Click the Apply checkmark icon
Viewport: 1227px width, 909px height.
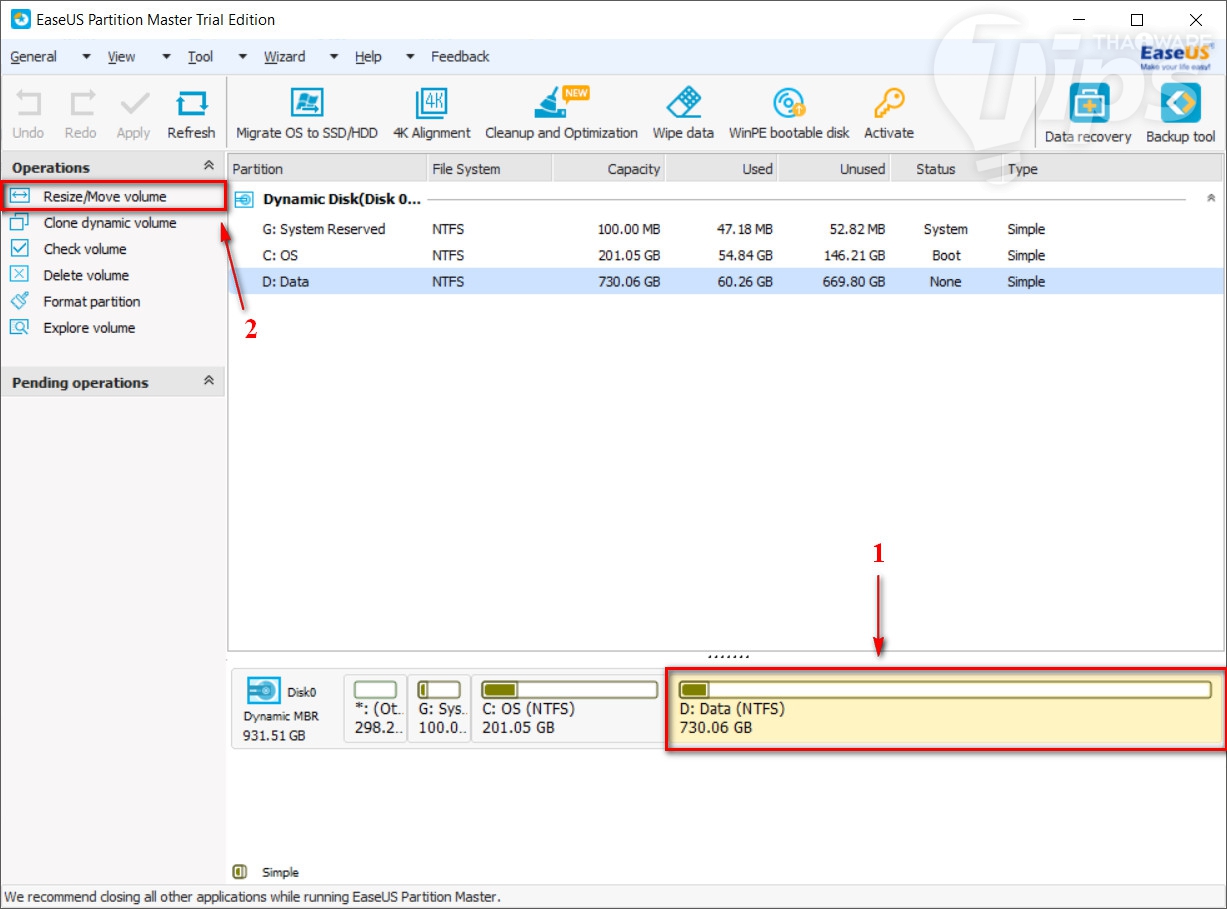[x=133, y=104]
